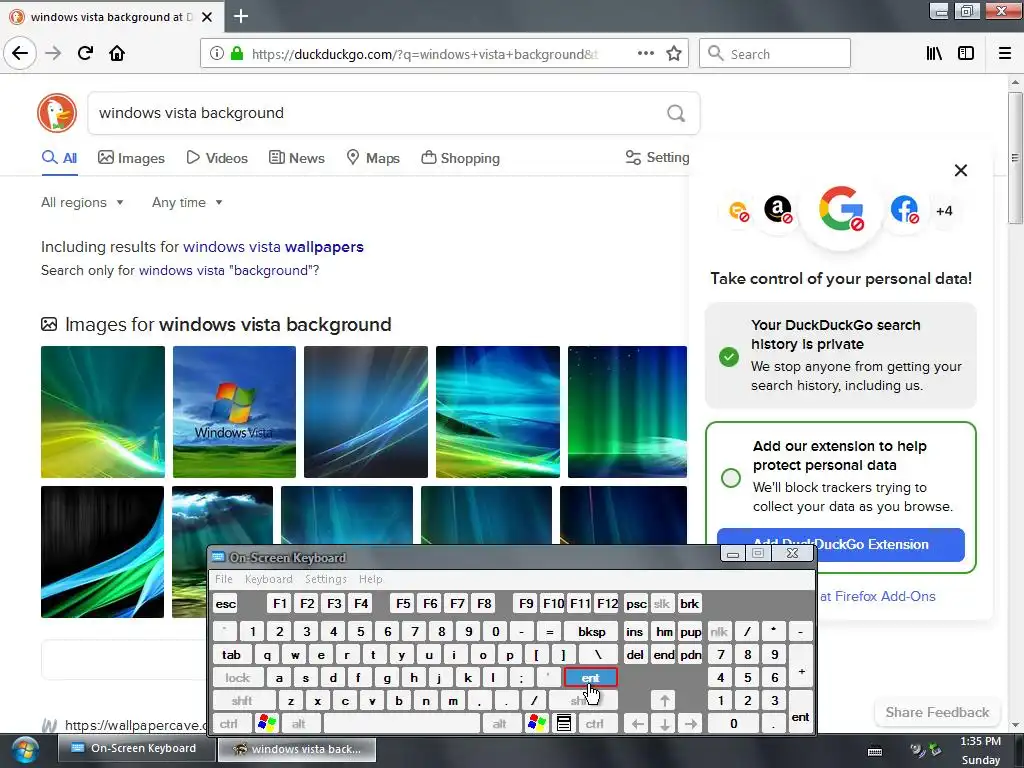Submit search with the magnifier icon
Viewport: 1024px width, 768px height.
pyautogui.click(x=676, y=114)
